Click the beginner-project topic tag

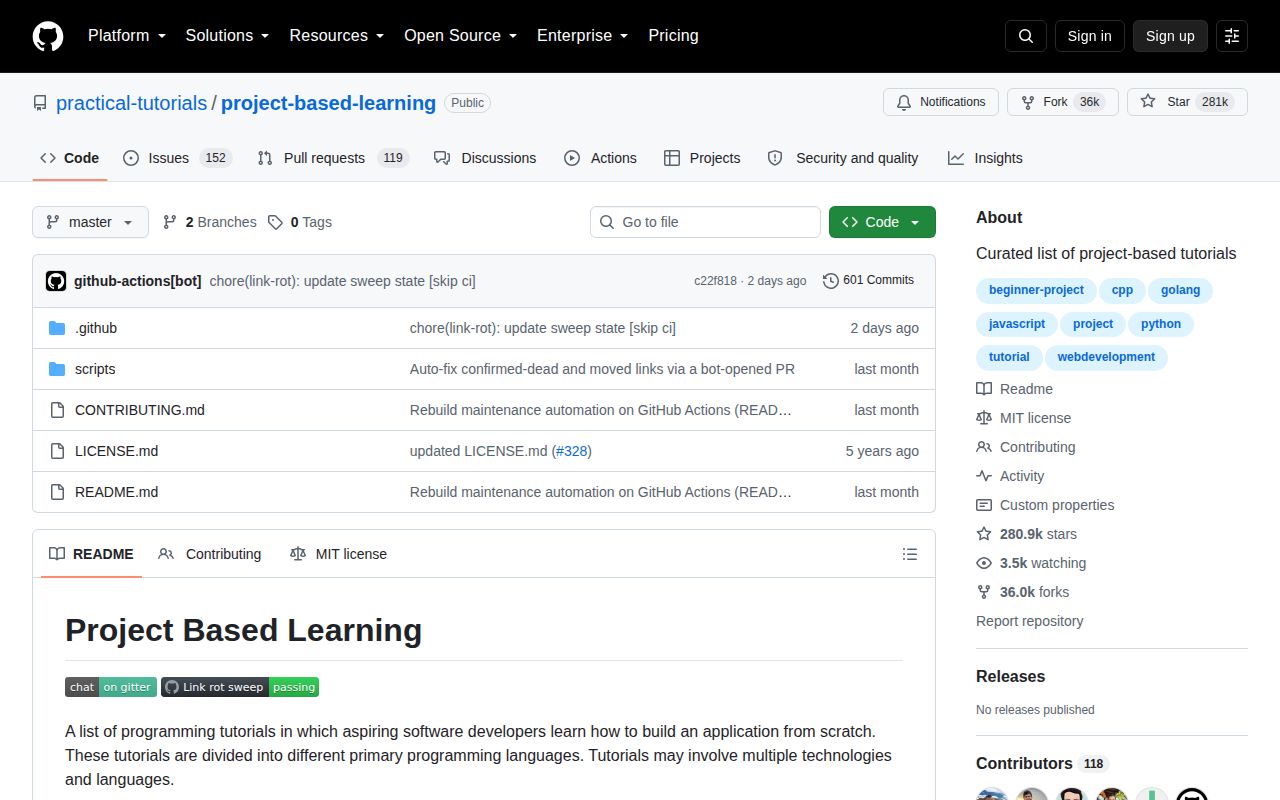click(1036, 290)
